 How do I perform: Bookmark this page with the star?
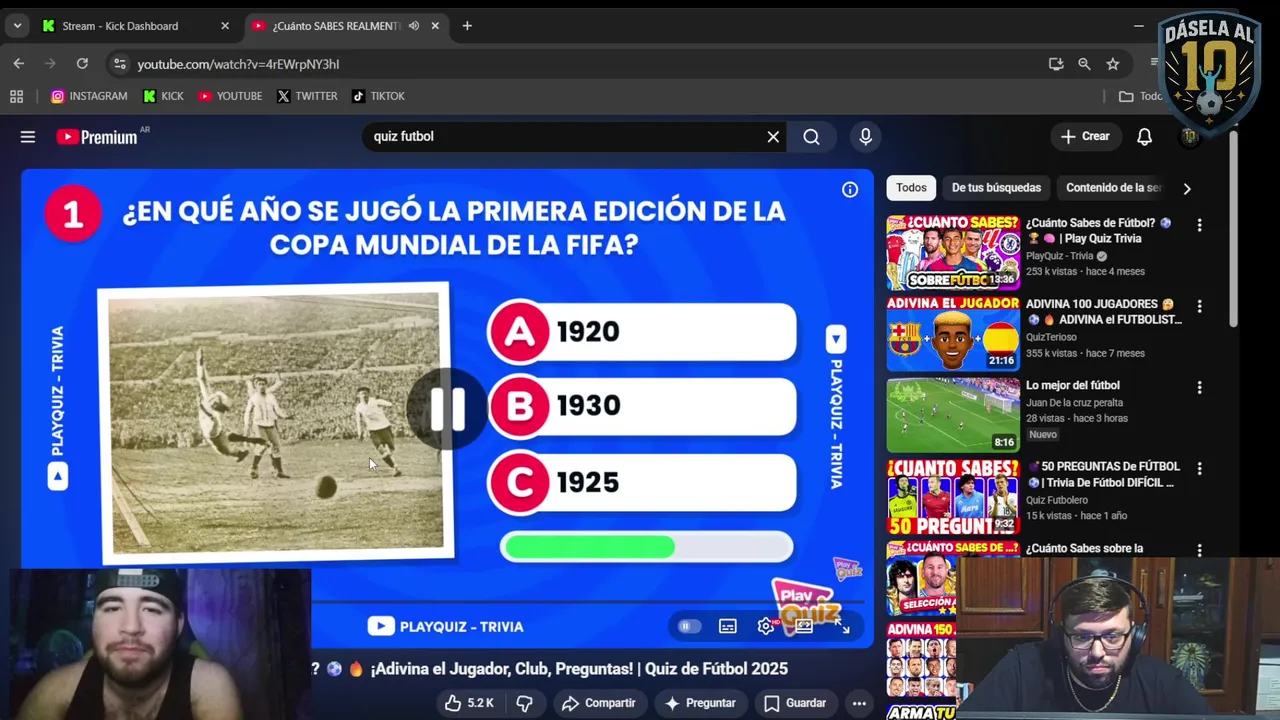pos(1113,64)
